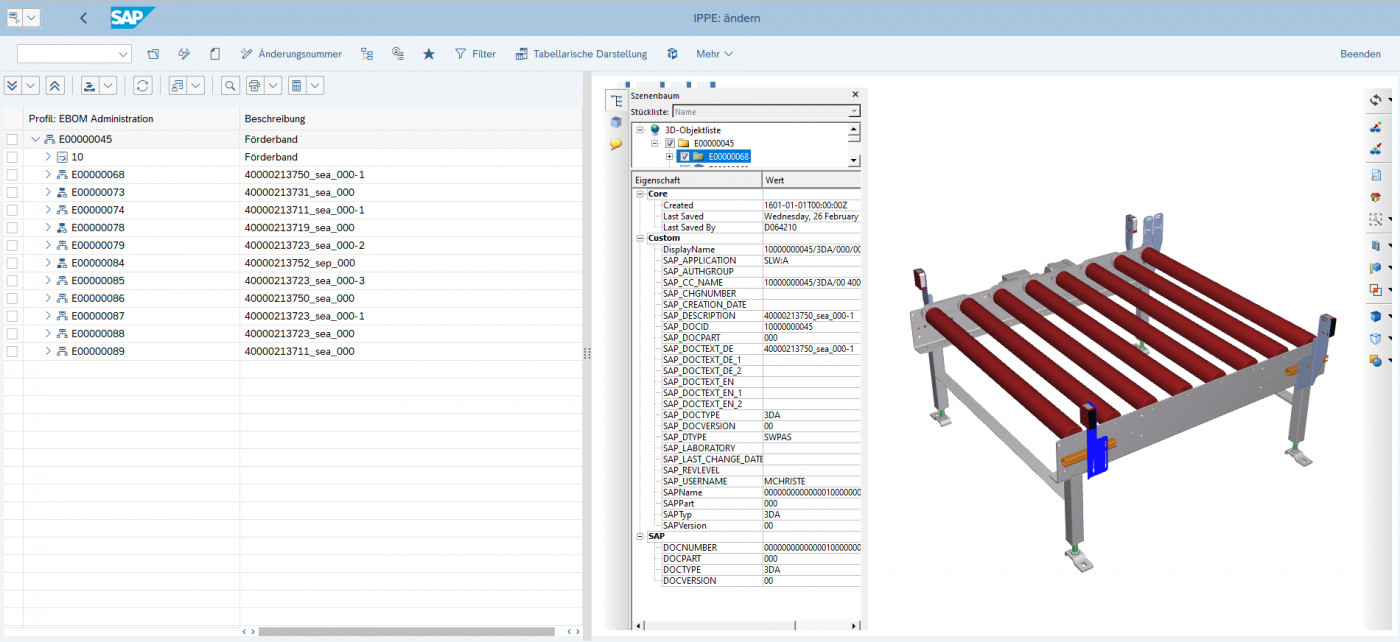Click the Änderungsnummer button
The height and width of the screenshot is (642, 1400).
[291, 54]
